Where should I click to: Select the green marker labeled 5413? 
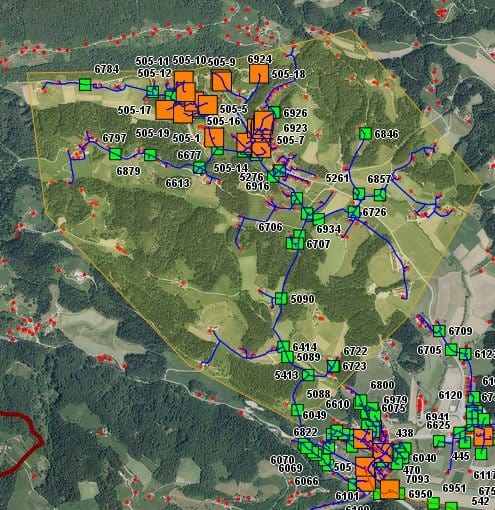tap(308, 375)
